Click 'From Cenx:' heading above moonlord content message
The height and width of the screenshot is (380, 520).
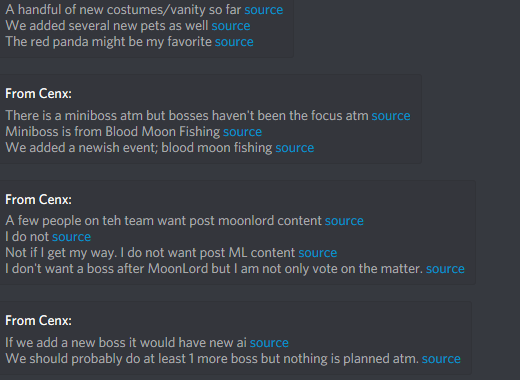[x=38, y=200]
